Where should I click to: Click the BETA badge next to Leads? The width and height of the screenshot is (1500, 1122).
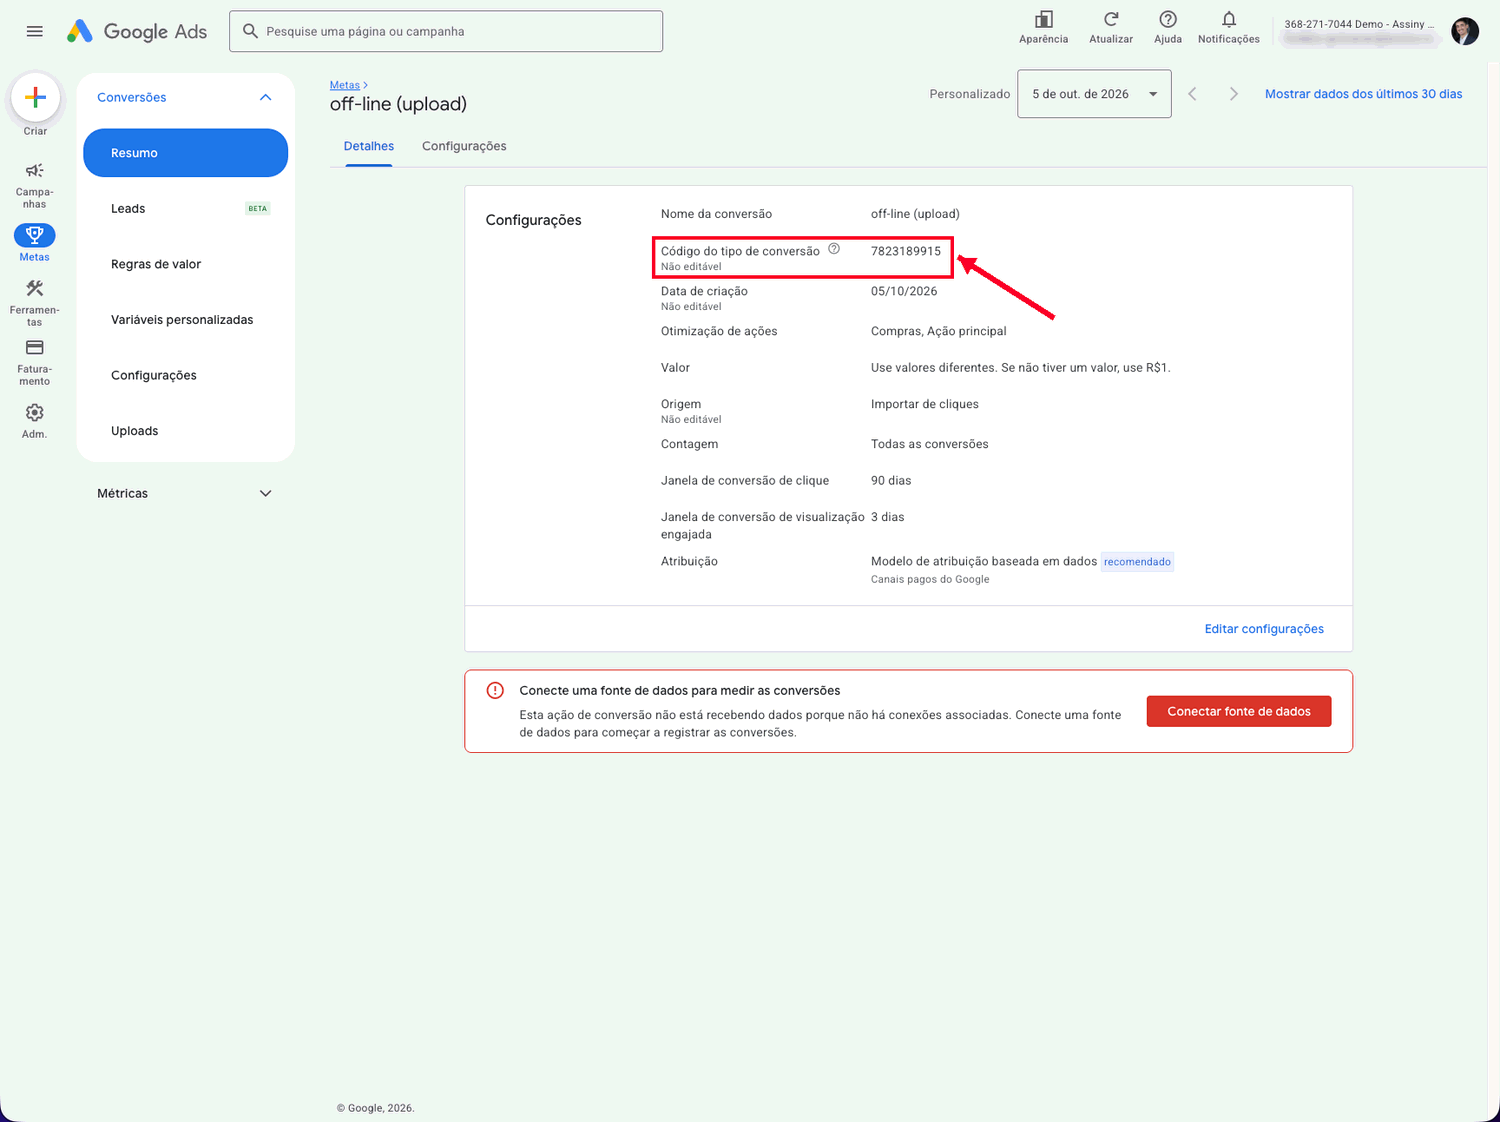[258, 209]
